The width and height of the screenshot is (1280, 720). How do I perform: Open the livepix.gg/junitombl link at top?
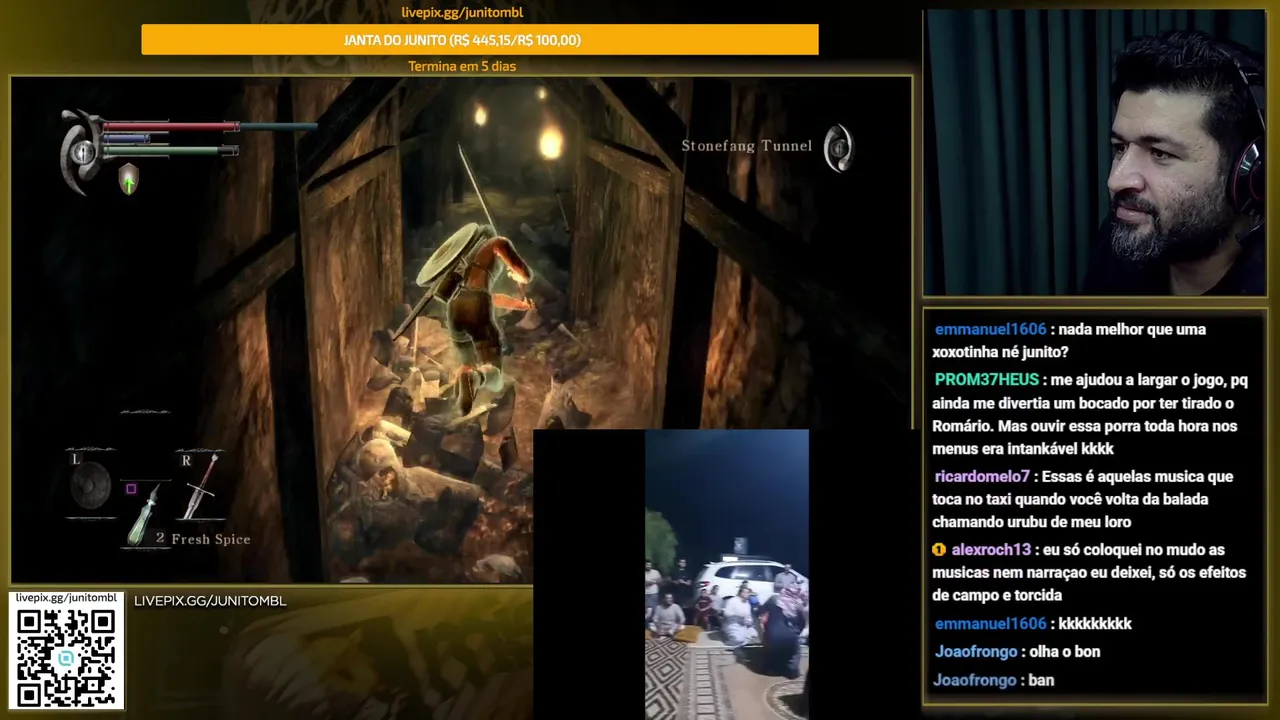point(462,13)
